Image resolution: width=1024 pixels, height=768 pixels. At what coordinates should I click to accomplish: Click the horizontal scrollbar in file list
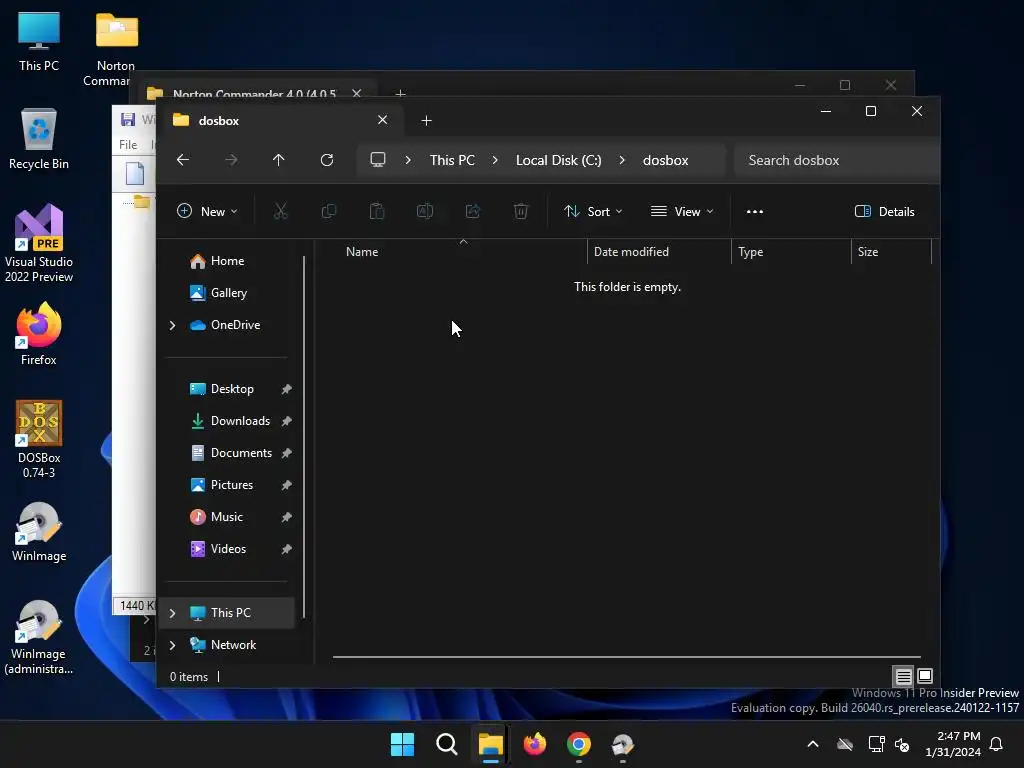pyautogui.click(x=626, y=656)
